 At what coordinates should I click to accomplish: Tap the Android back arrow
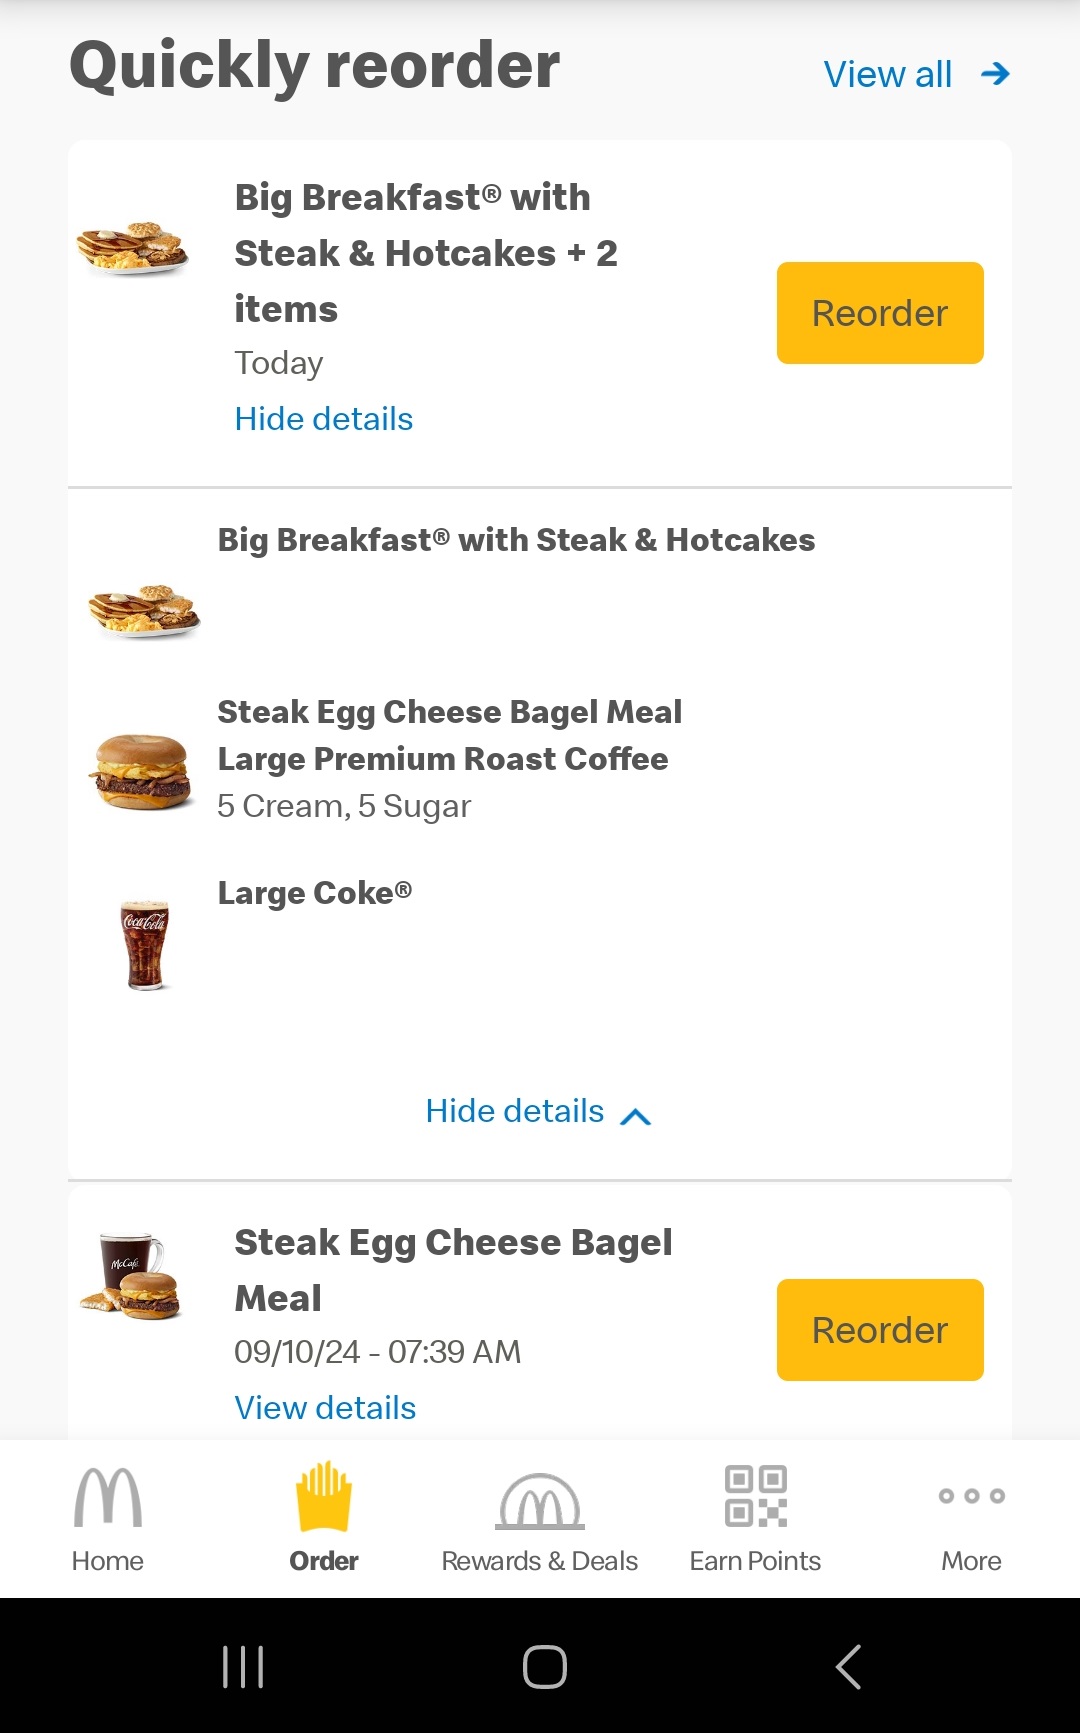coord(848,1666)
